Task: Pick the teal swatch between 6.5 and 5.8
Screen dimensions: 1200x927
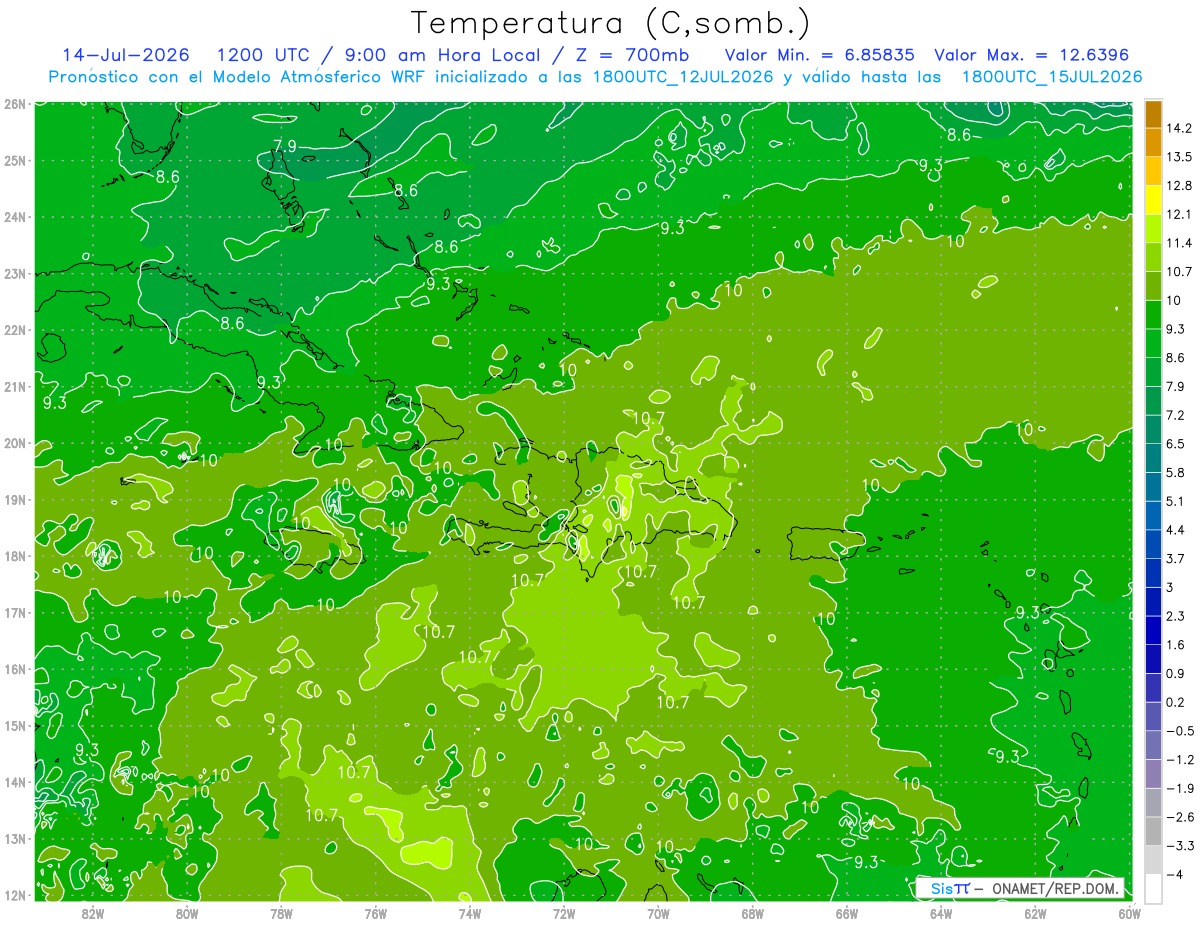Action: pyautogui.click(x=1153, y=457)
